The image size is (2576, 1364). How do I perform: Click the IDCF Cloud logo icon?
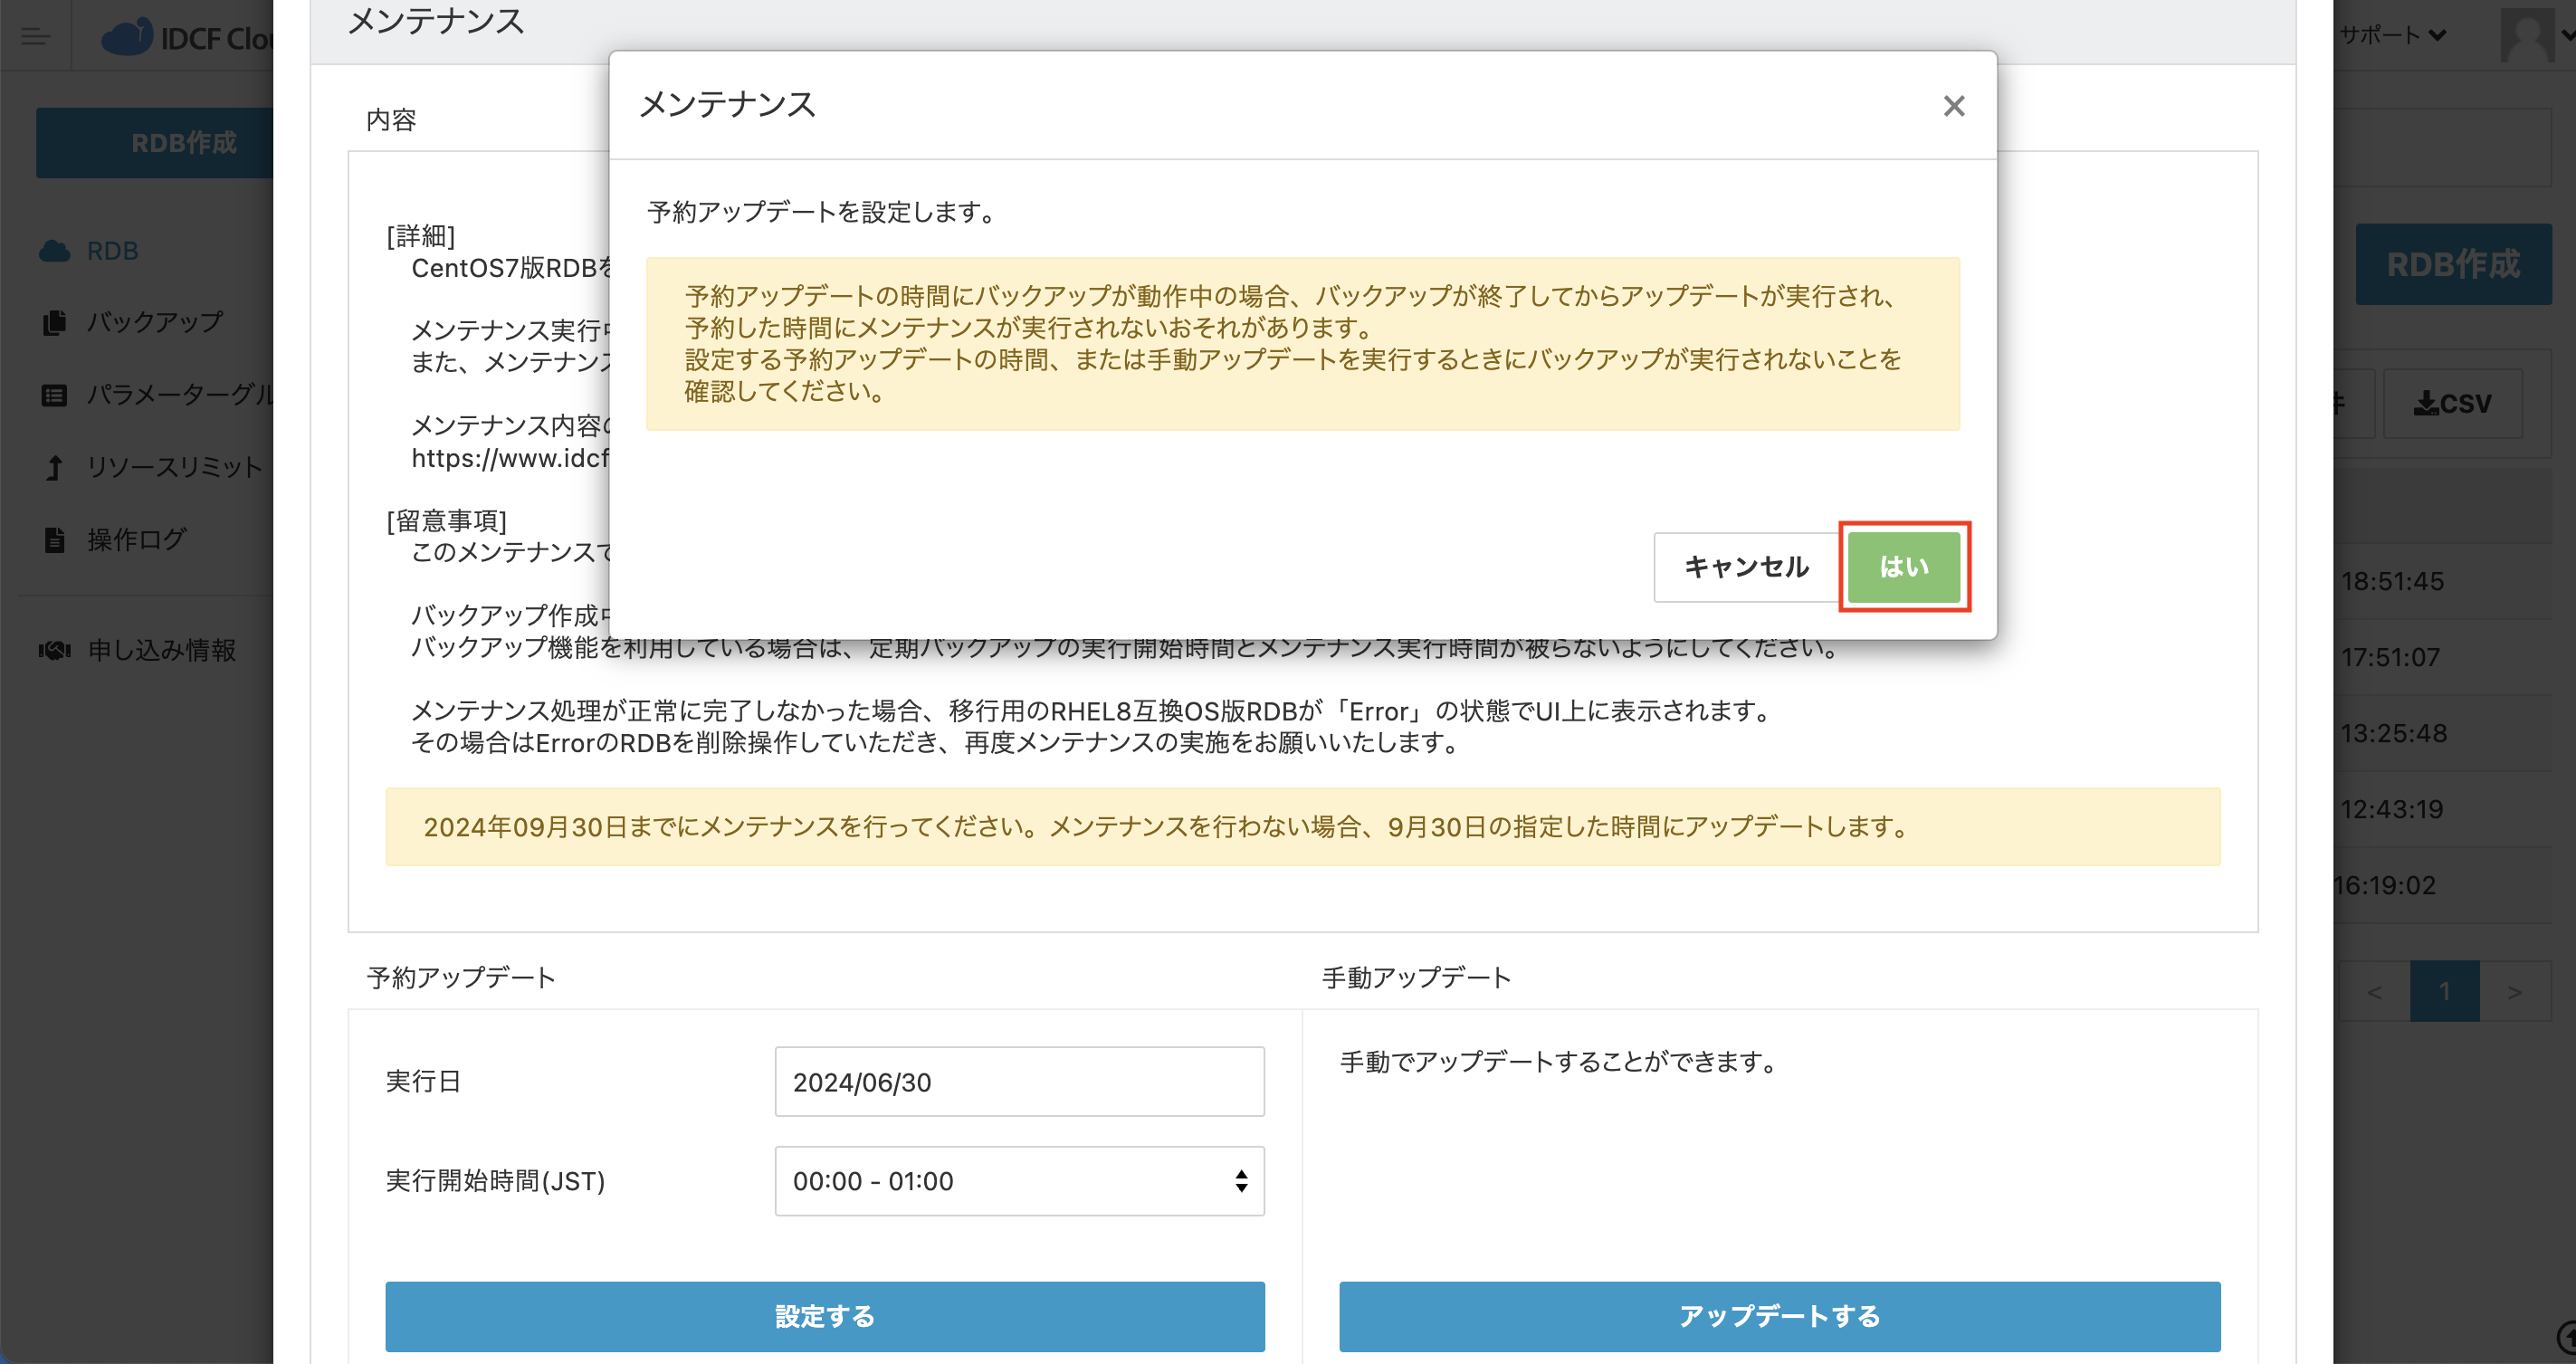click(127, 37)
